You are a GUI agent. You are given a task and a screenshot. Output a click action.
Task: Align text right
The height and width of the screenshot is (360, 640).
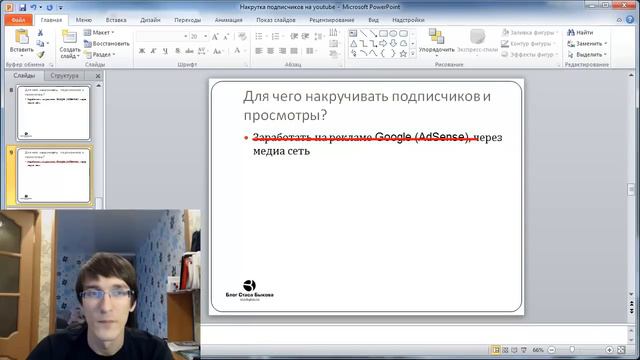pos(282,51)
